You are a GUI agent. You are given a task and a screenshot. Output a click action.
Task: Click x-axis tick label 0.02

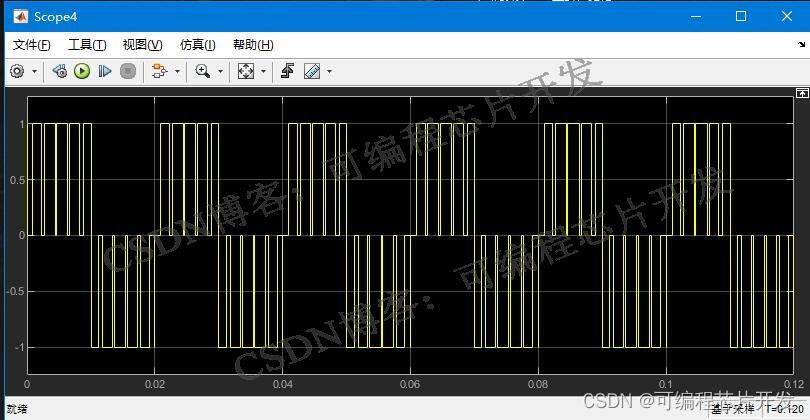154,384
